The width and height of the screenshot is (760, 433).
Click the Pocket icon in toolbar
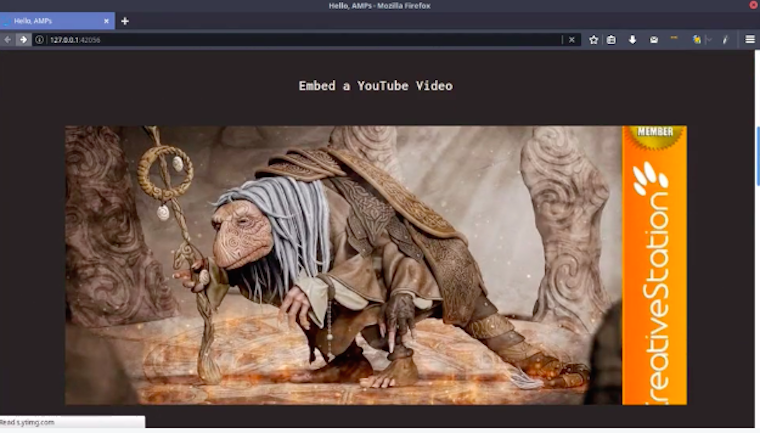(x=654, y=40)
